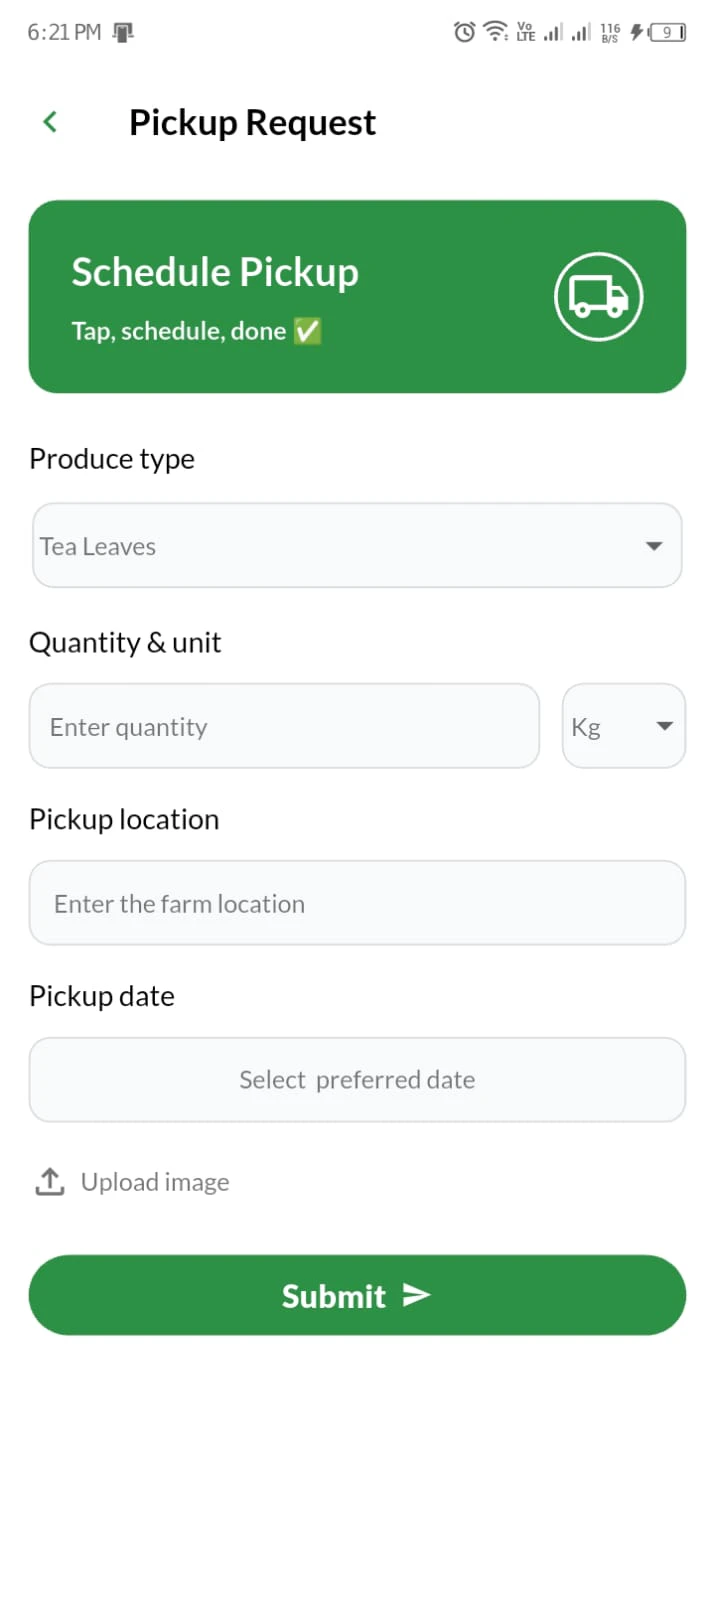The image size is (715, 1600).
Task: Tap the Enter the farm location field
Action: pyautogui.click(x=357, y=902)
